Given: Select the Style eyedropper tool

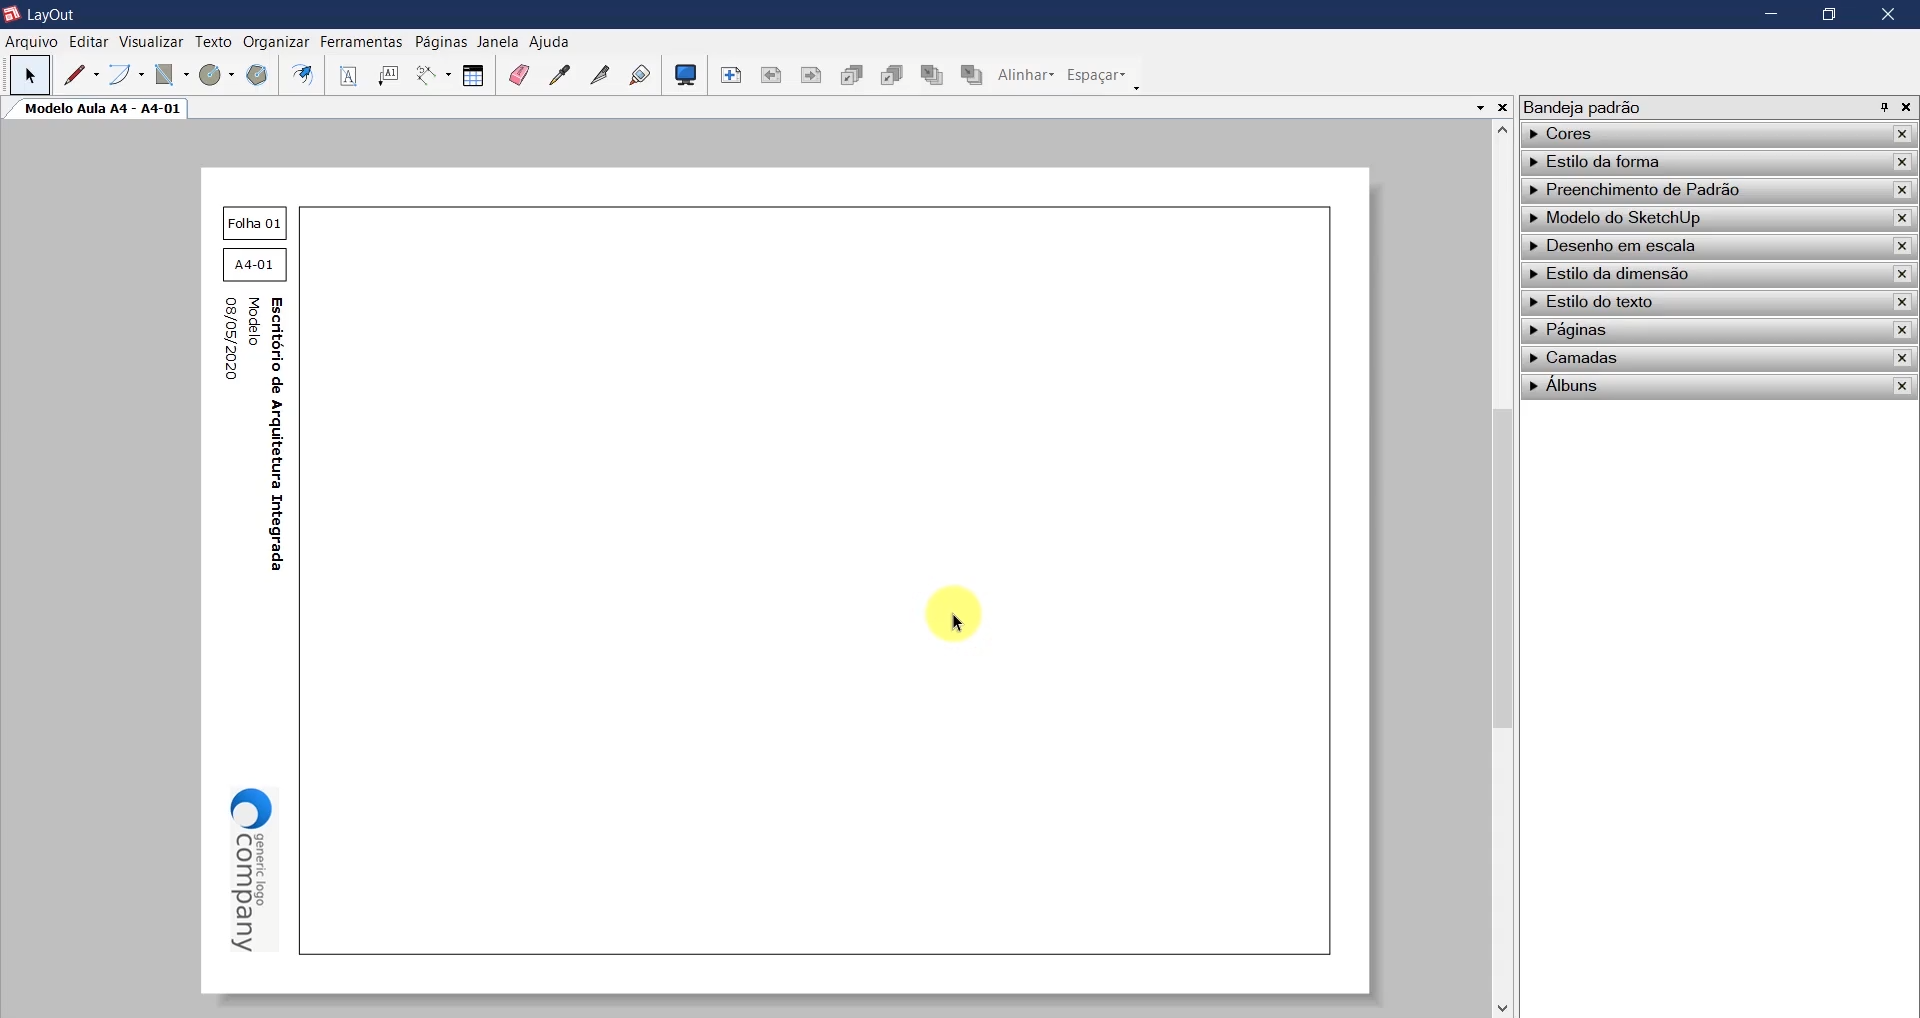Looking at the screenshot, I should pos(561,76).
